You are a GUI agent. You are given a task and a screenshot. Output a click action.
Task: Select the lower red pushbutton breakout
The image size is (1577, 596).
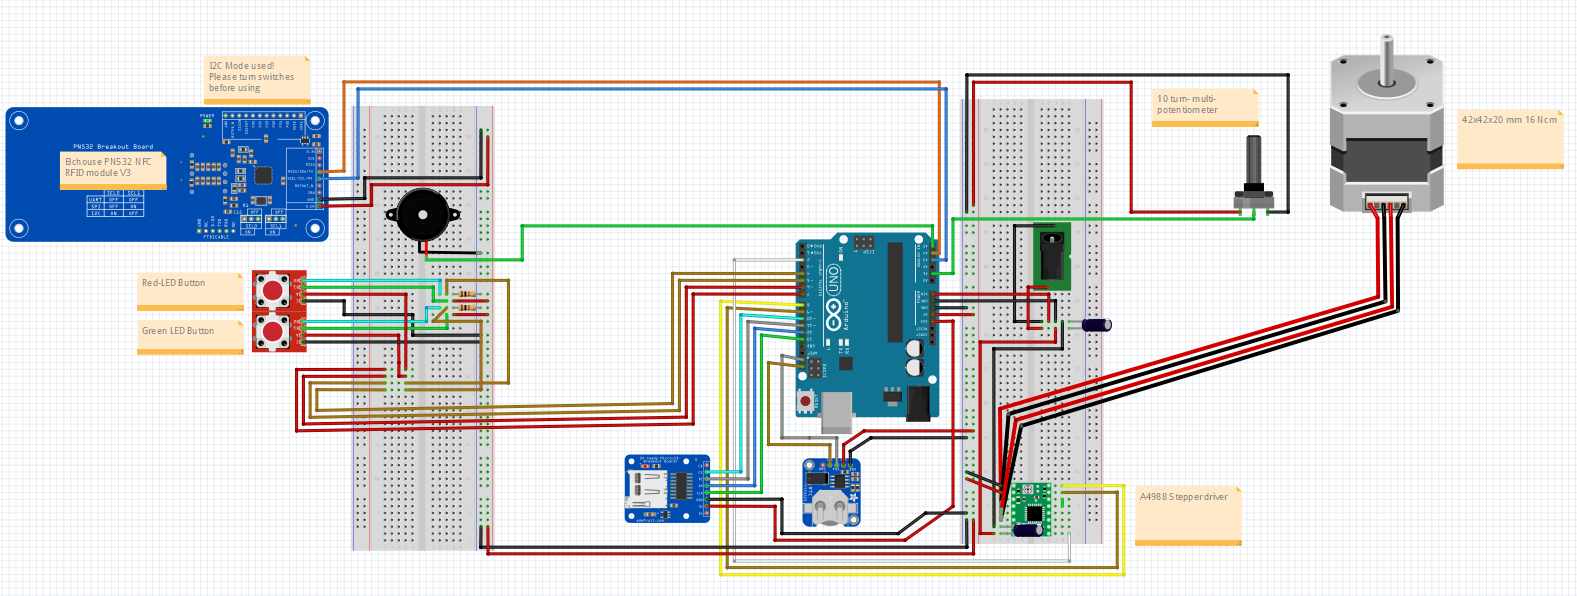(279, 331)
